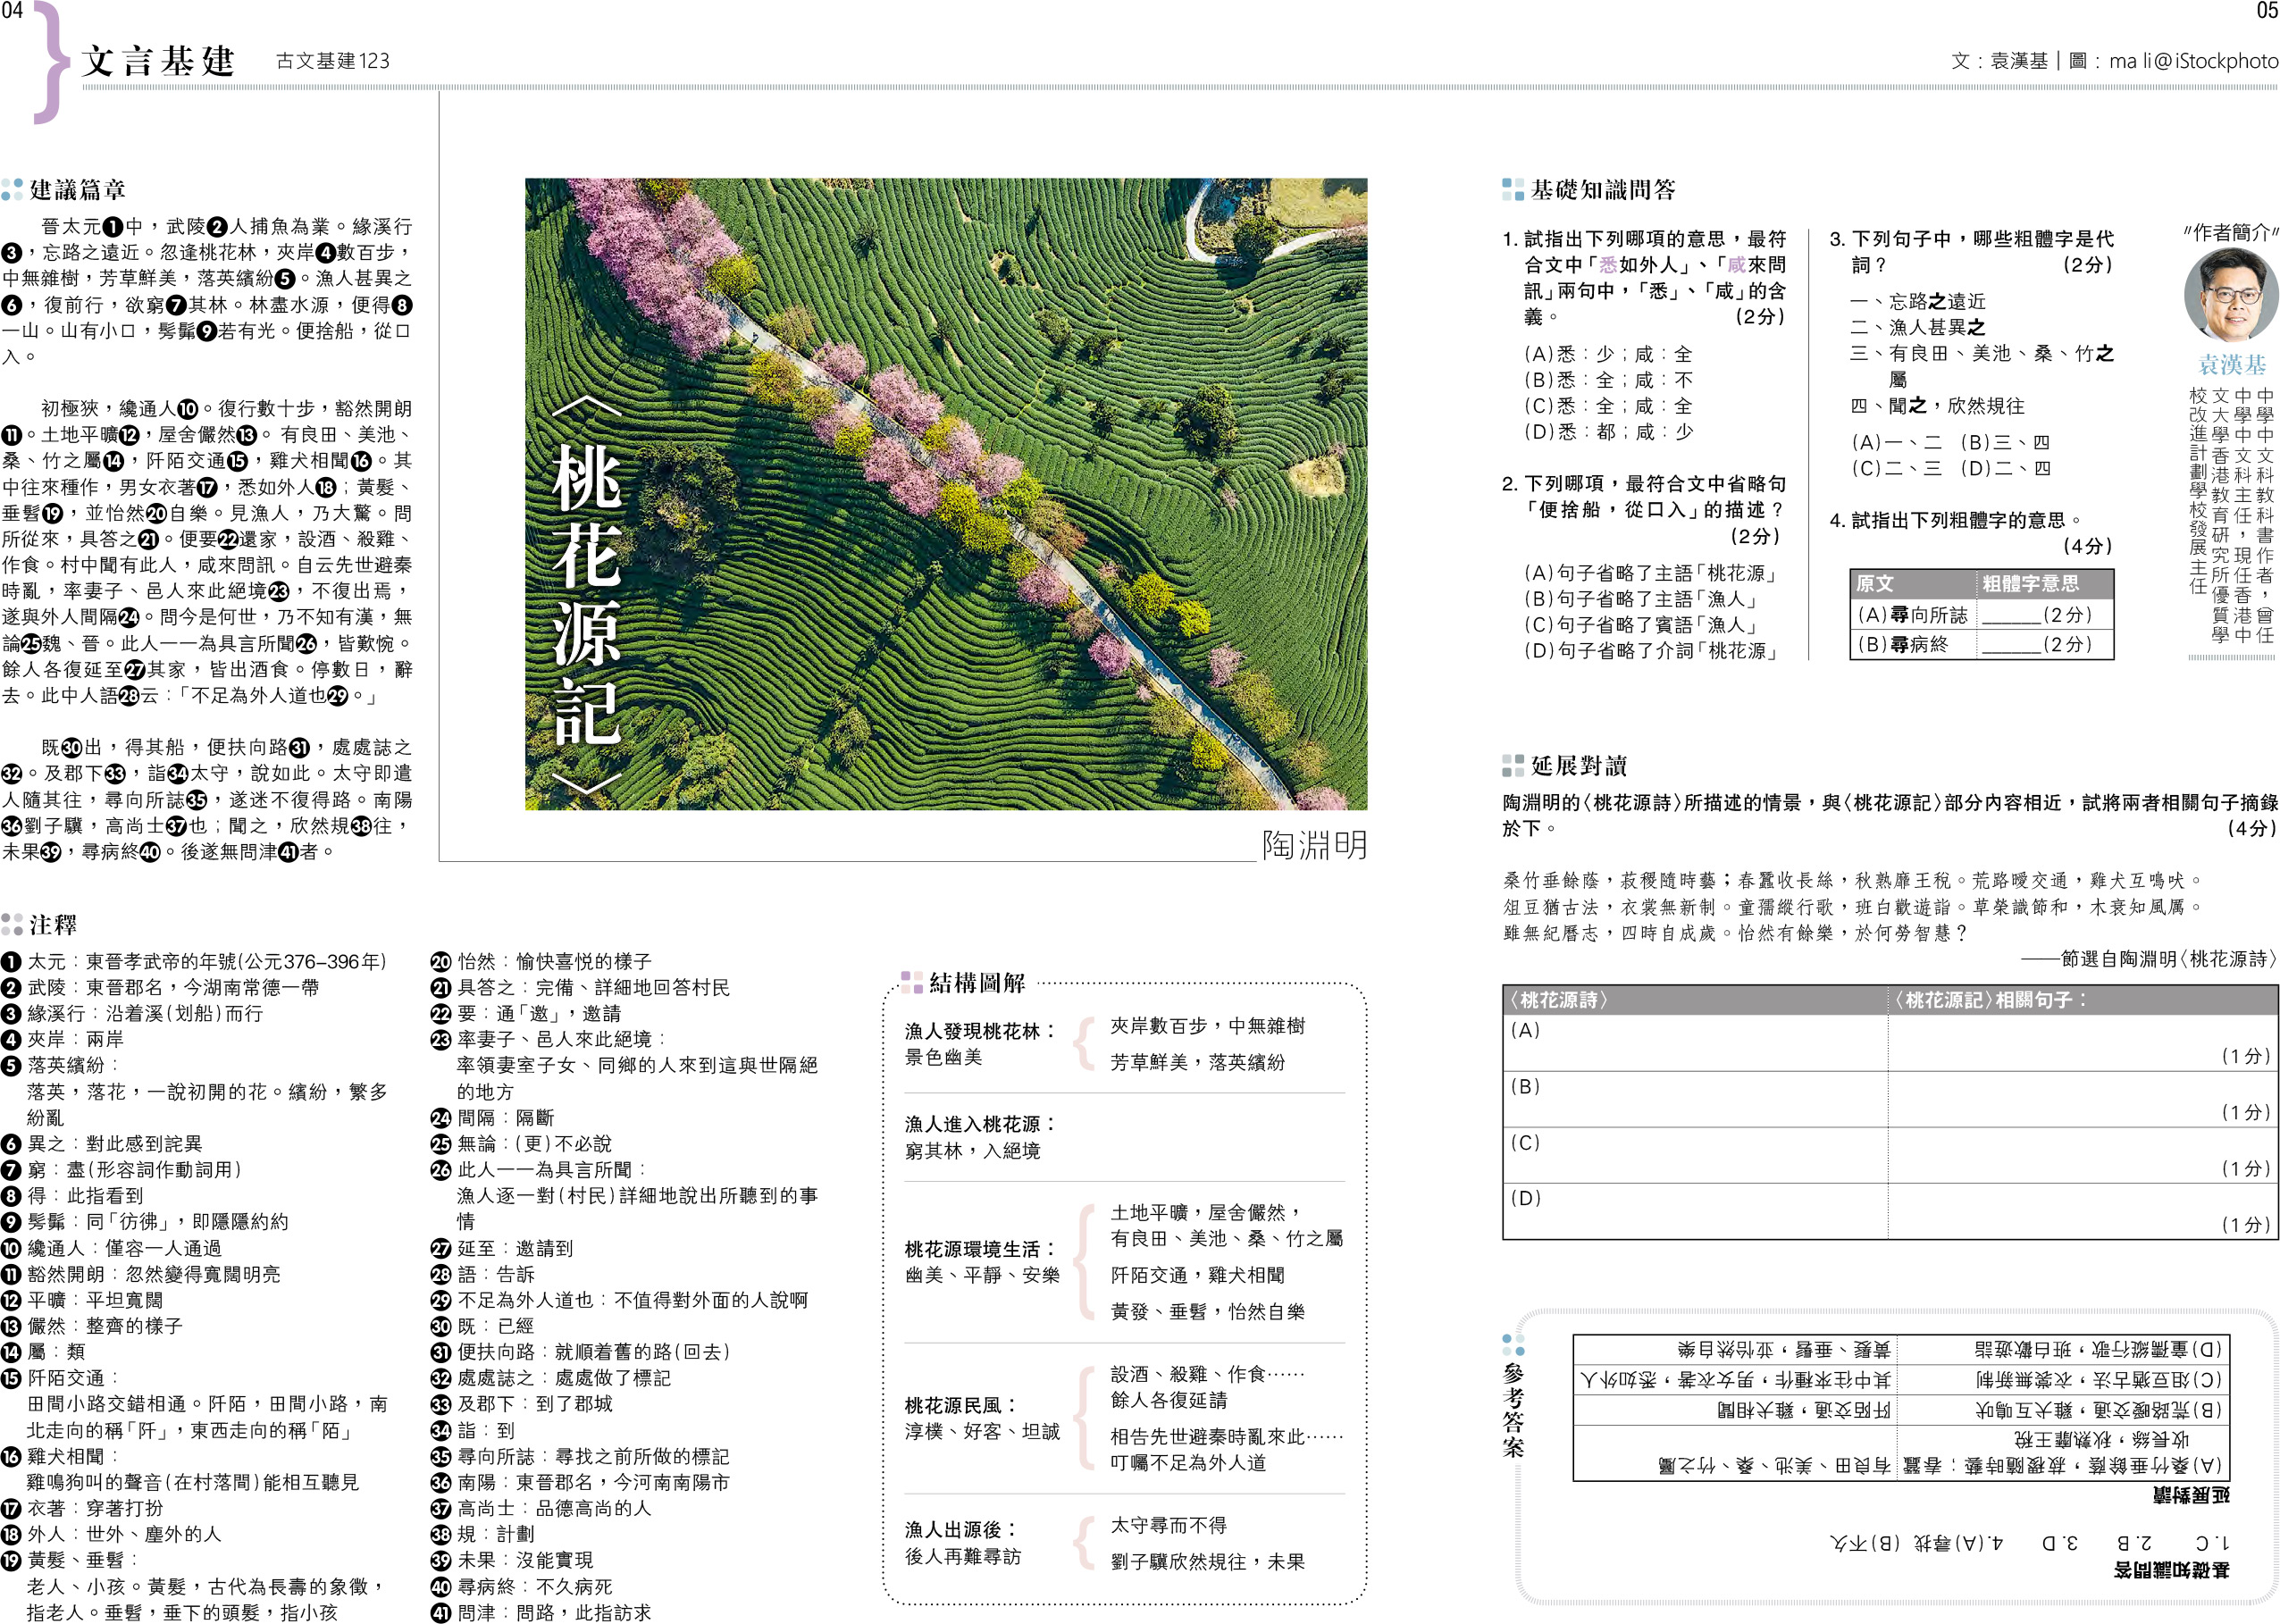Click the diagram label 桃花源環境生活：
The width and height of the screenshot is (2280, 1624).
pos(981,1249)
